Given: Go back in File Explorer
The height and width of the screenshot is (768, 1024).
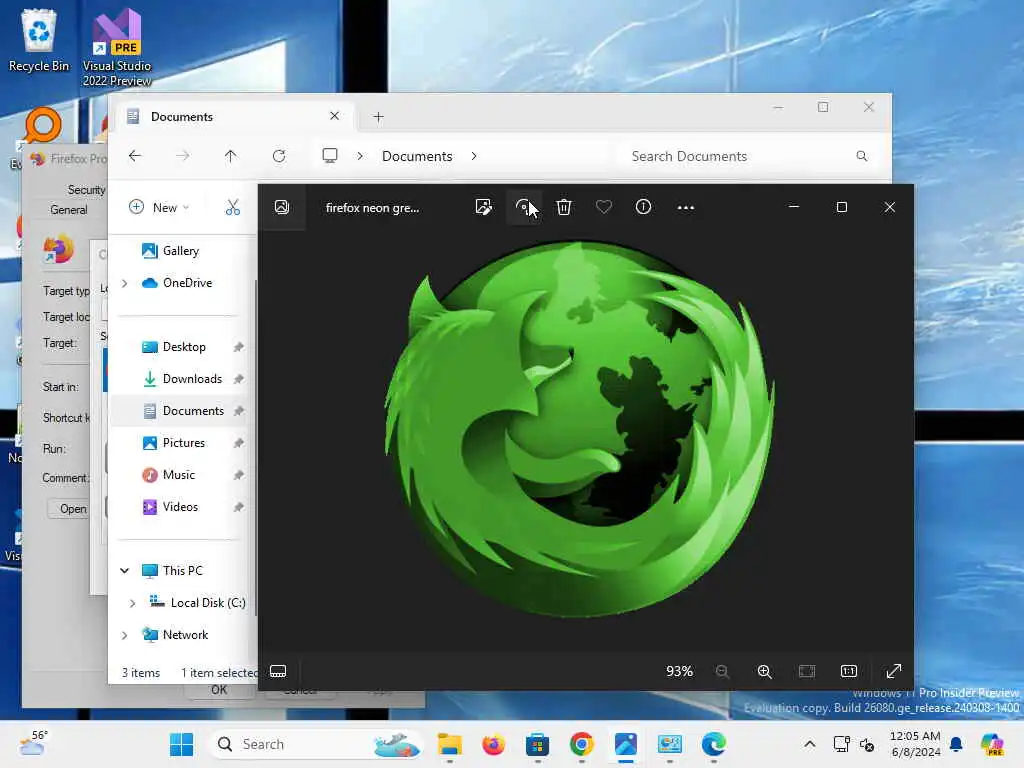Looking at the screenshot, I should click(135, 156).
